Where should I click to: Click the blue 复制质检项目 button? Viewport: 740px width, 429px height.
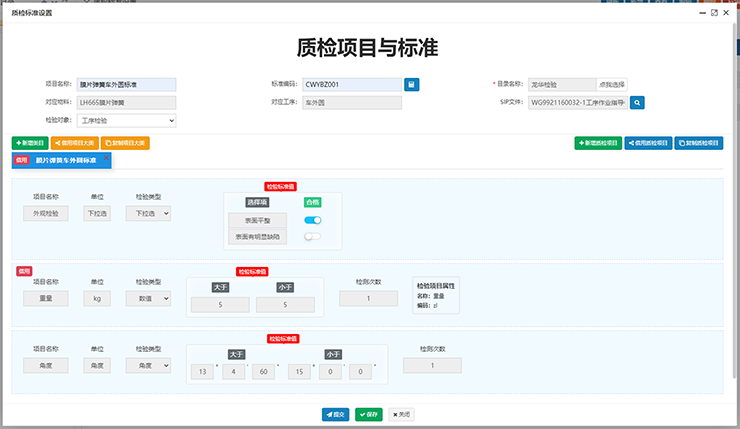coord(699,143)
